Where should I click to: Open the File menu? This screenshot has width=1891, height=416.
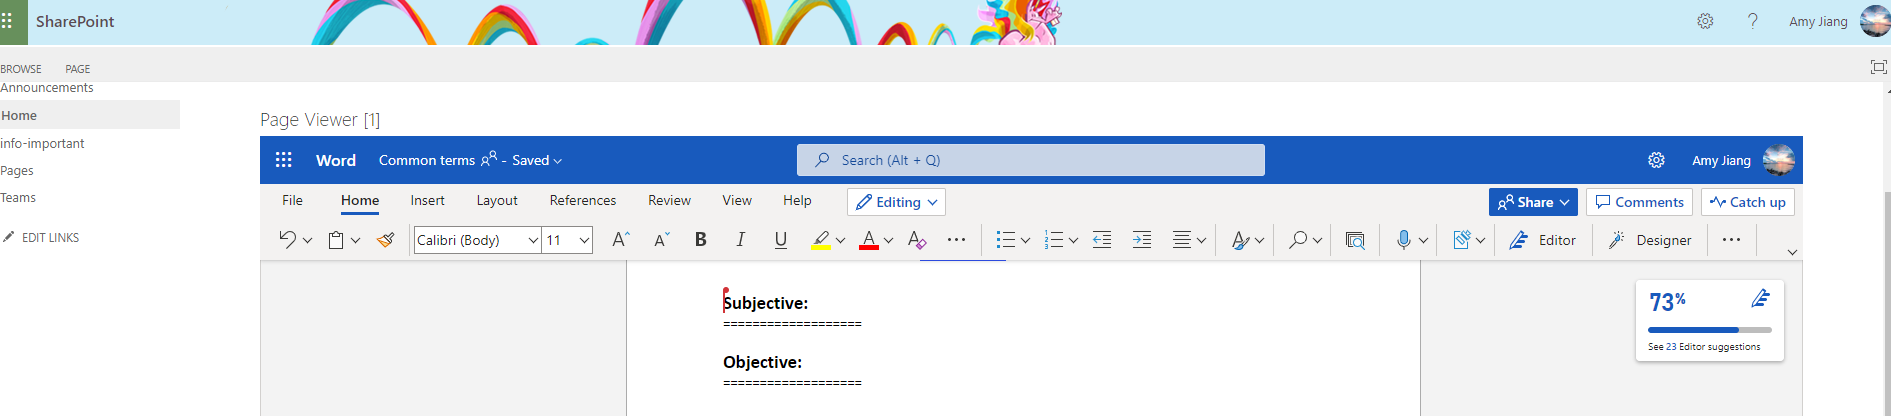pyautogui.click(x=292, y=200)
